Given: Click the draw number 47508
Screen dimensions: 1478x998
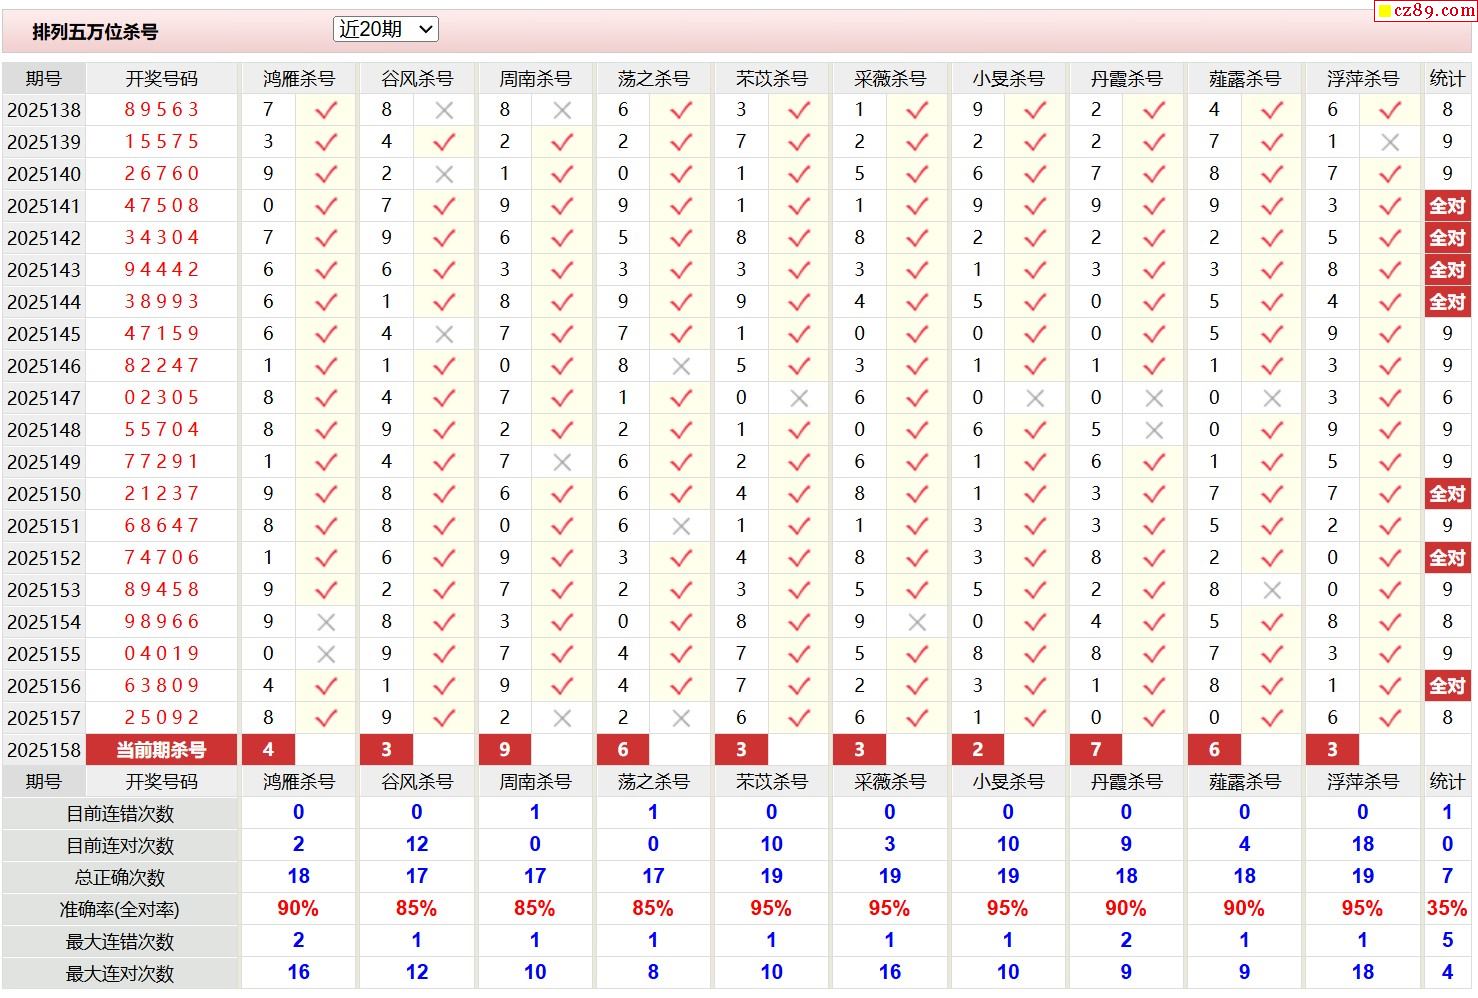Looking at the screenshot, I should pos(162,206).
